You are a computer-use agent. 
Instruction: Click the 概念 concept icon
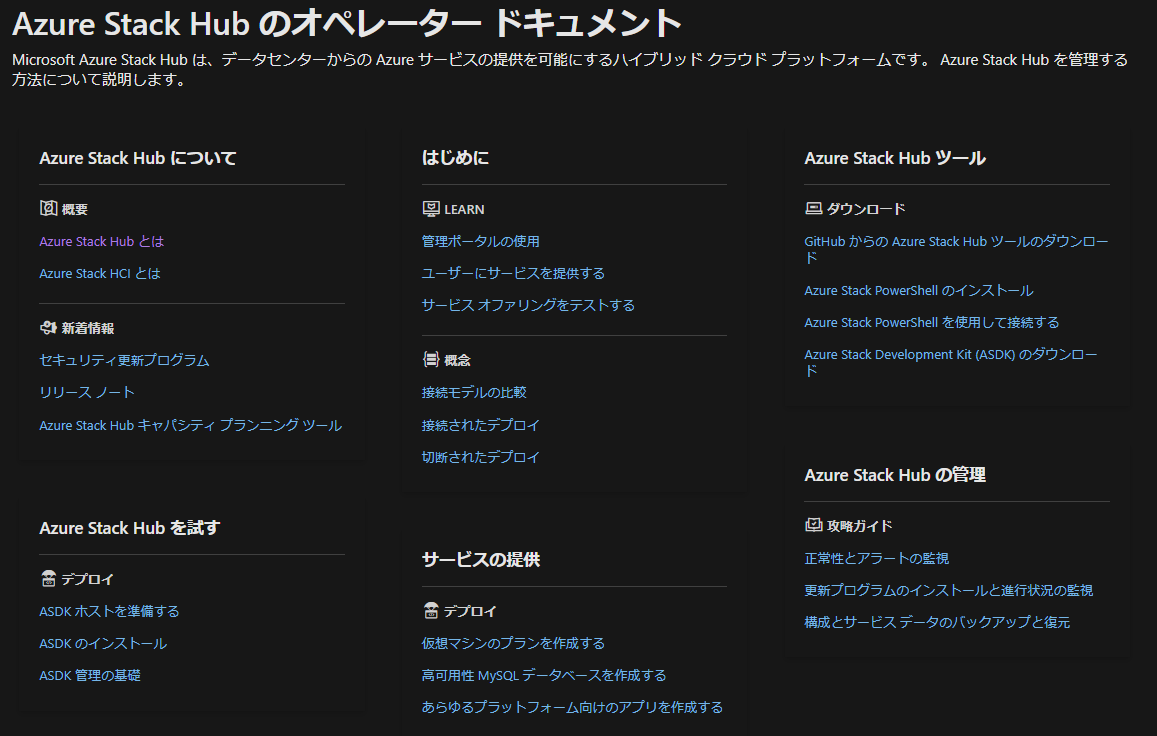click(431, 360)
